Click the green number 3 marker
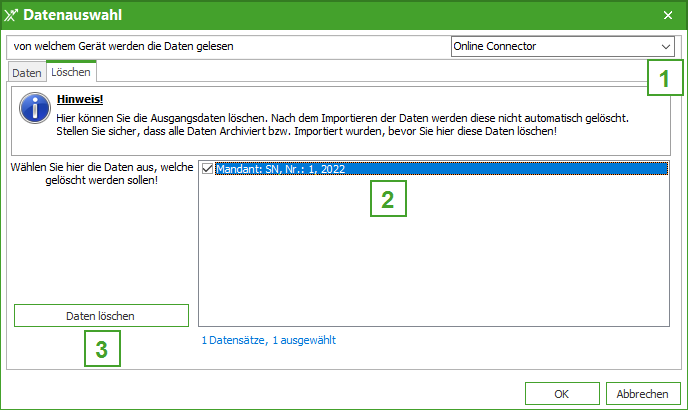The height and width of the screenshot is (410, 688). click(x=101, y=349)
